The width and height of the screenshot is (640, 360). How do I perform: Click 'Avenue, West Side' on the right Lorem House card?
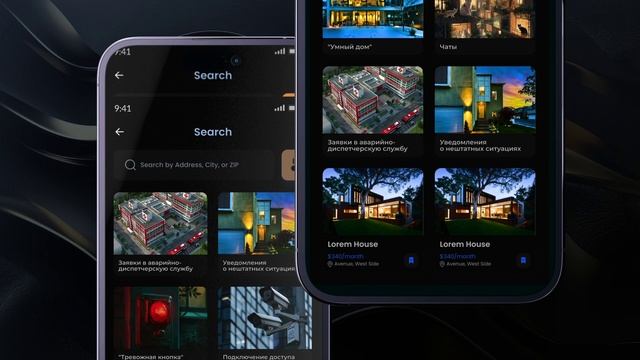click(469, 264)
